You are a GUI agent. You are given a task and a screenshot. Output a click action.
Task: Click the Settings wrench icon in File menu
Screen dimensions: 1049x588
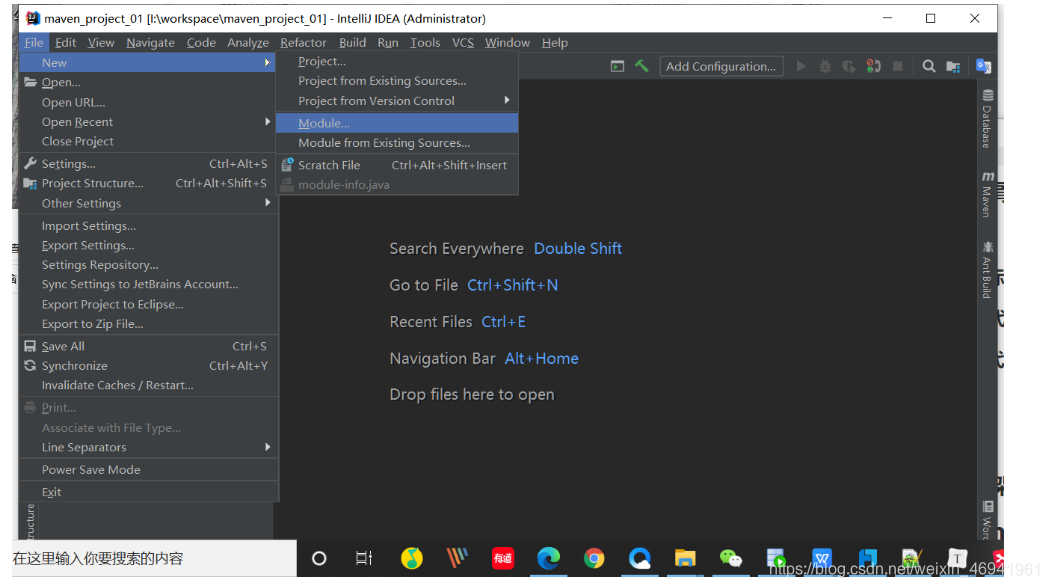pyautogui.click(x=30, y=163)
